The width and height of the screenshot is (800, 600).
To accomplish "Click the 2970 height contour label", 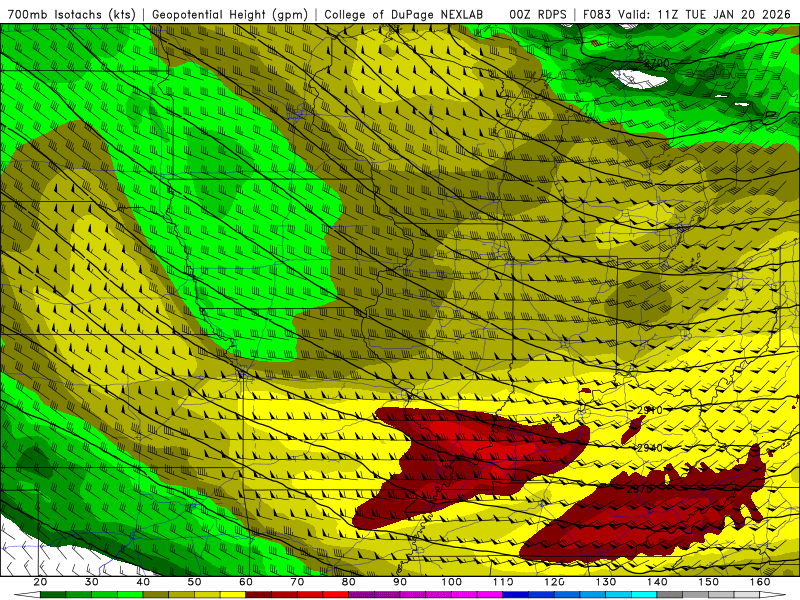I will click(639, 489).
